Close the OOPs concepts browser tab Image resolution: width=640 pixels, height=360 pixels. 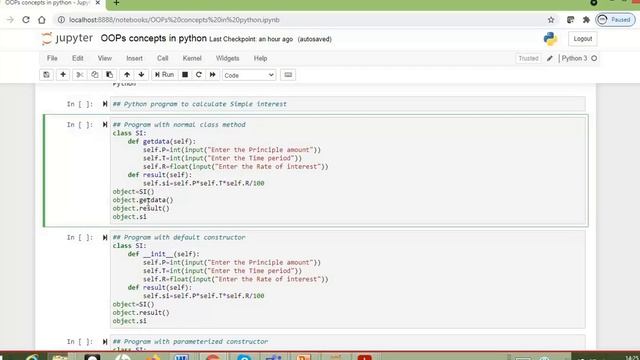pos(98,3)
